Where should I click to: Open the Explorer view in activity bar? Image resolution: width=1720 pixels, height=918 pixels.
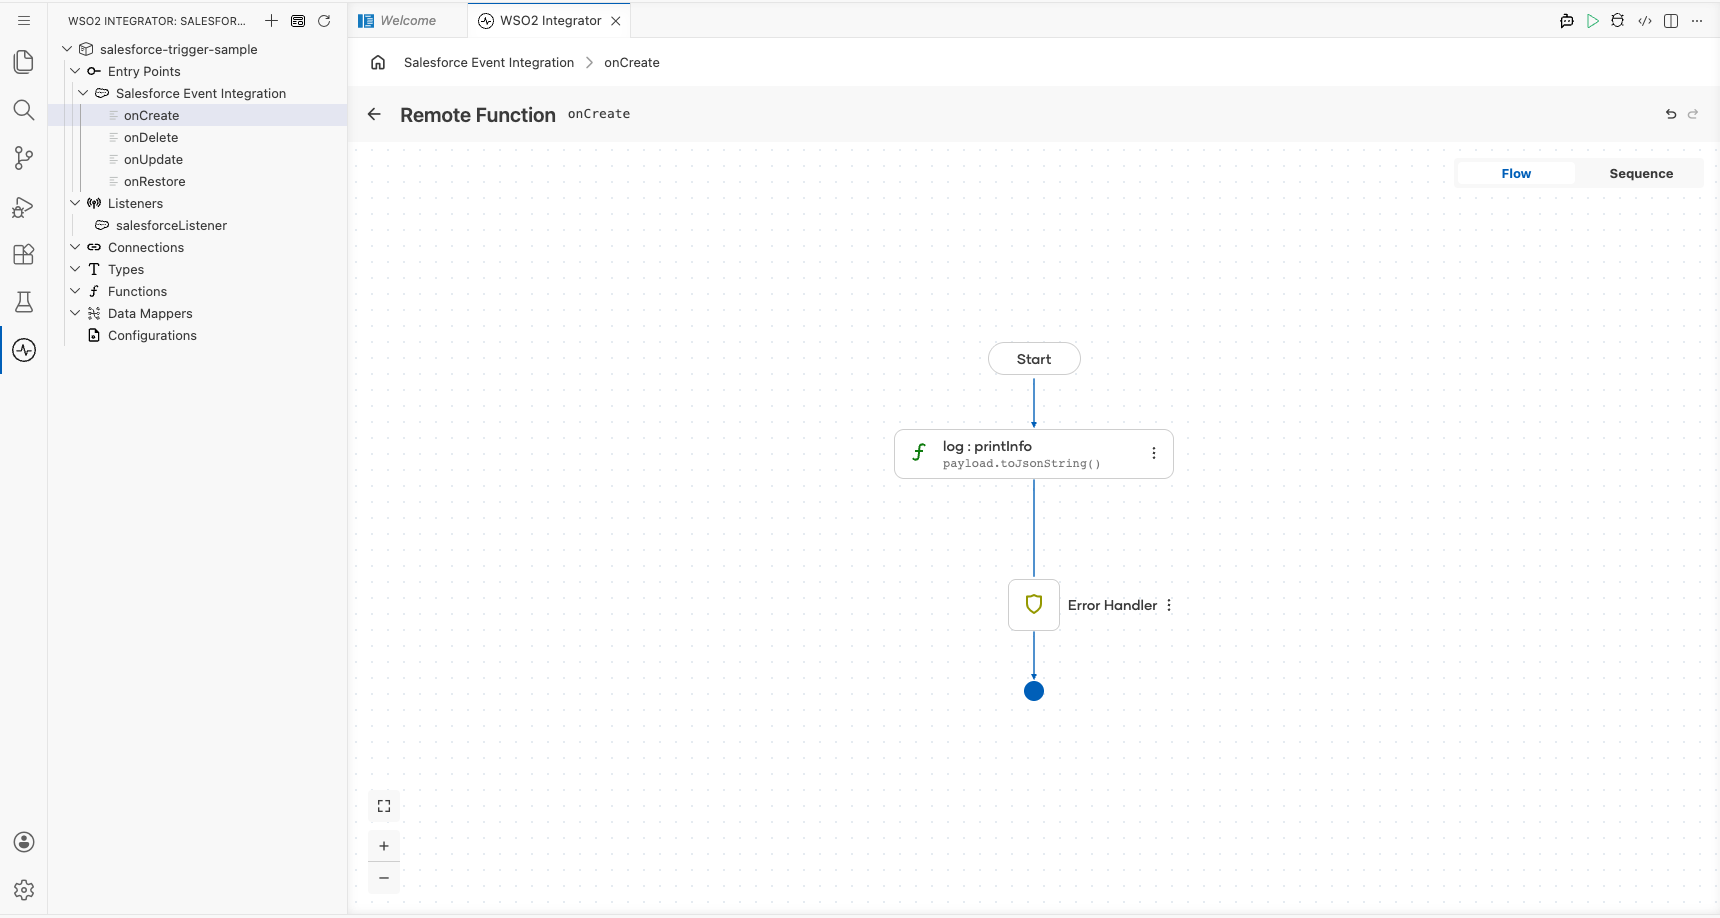24,62
